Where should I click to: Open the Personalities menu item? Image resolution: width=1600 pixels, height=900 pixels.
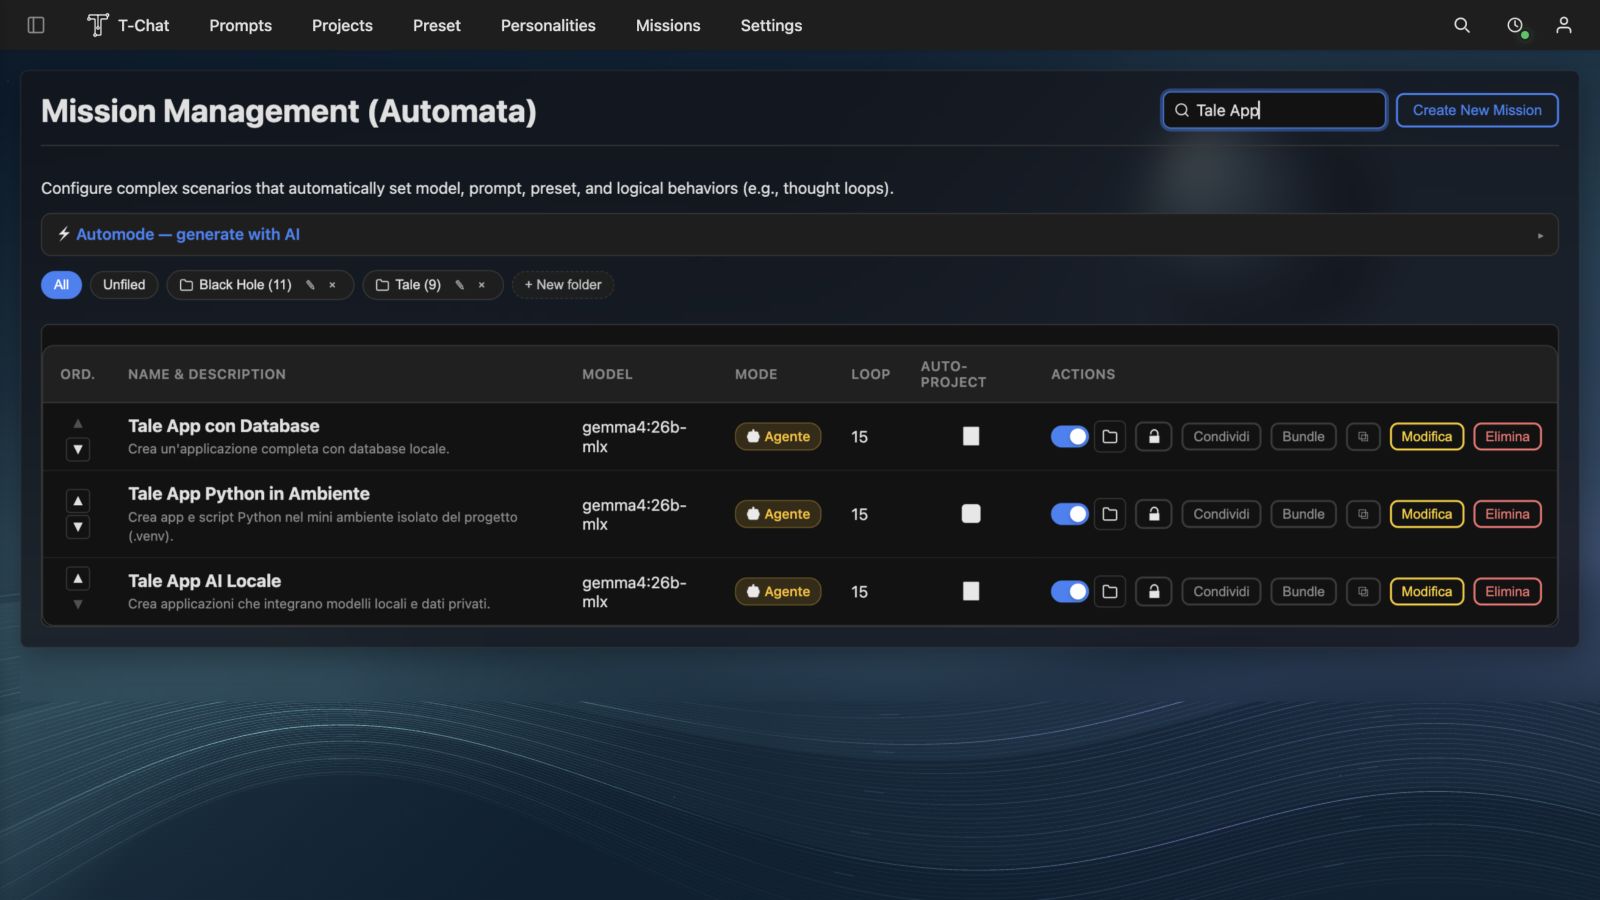(x=548, y=25)
